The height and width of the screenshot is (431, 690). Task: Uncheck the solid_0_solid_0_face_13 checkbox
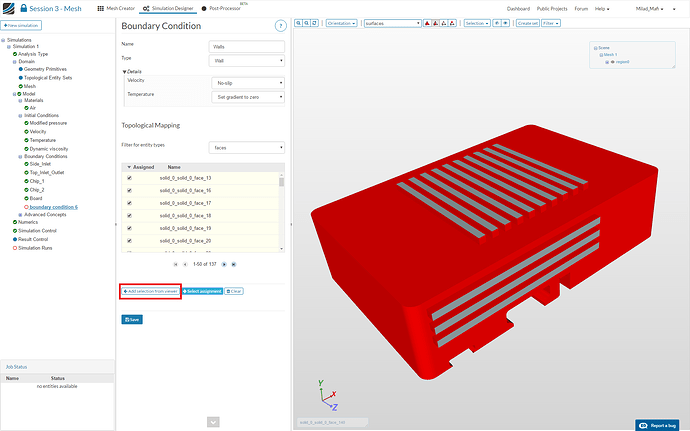[x=129, y=178]
